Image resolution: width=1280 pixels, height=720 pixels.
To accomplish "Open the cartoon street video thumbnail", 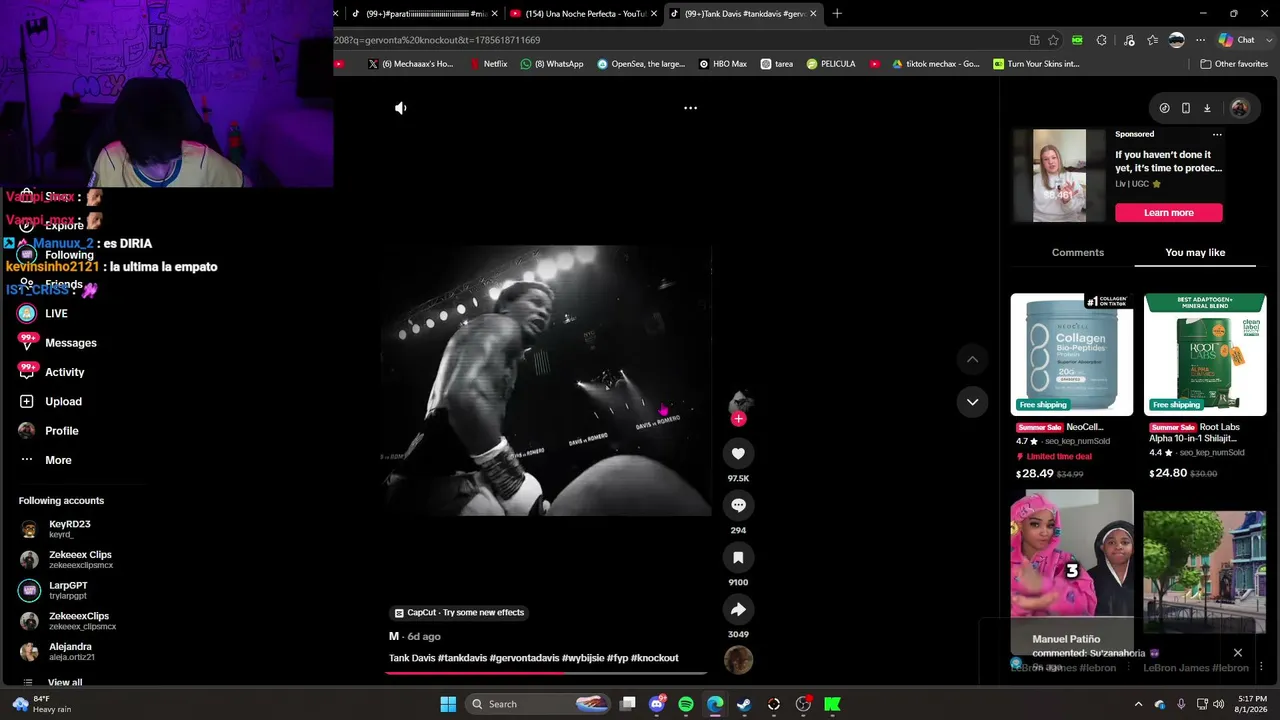I will (x=1205, y=572).
